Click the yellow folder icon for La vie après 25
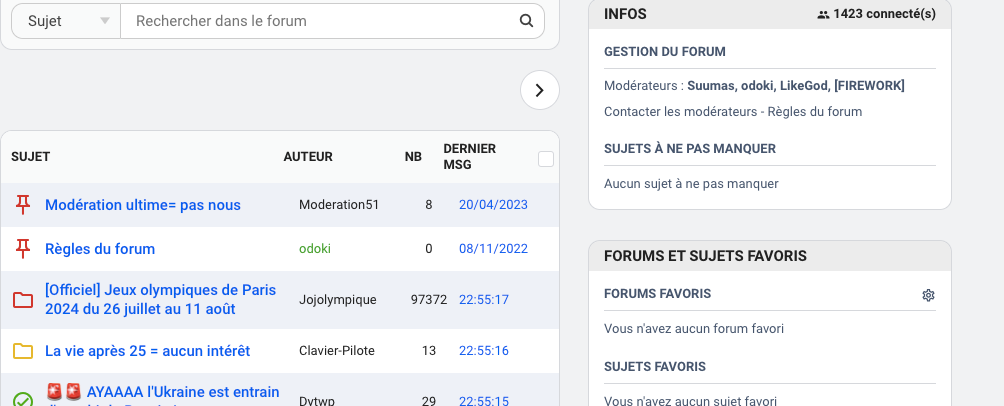 point(23,351)
